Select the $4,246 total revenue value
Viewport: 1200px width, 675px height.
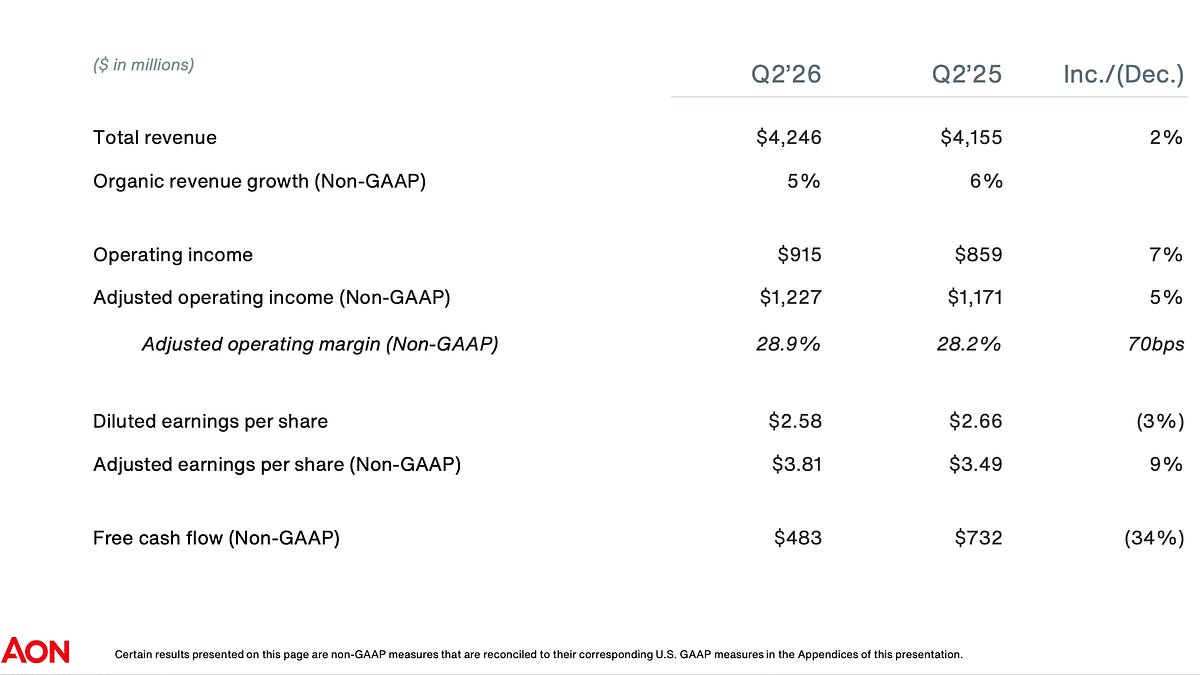(x=789, y=138)
